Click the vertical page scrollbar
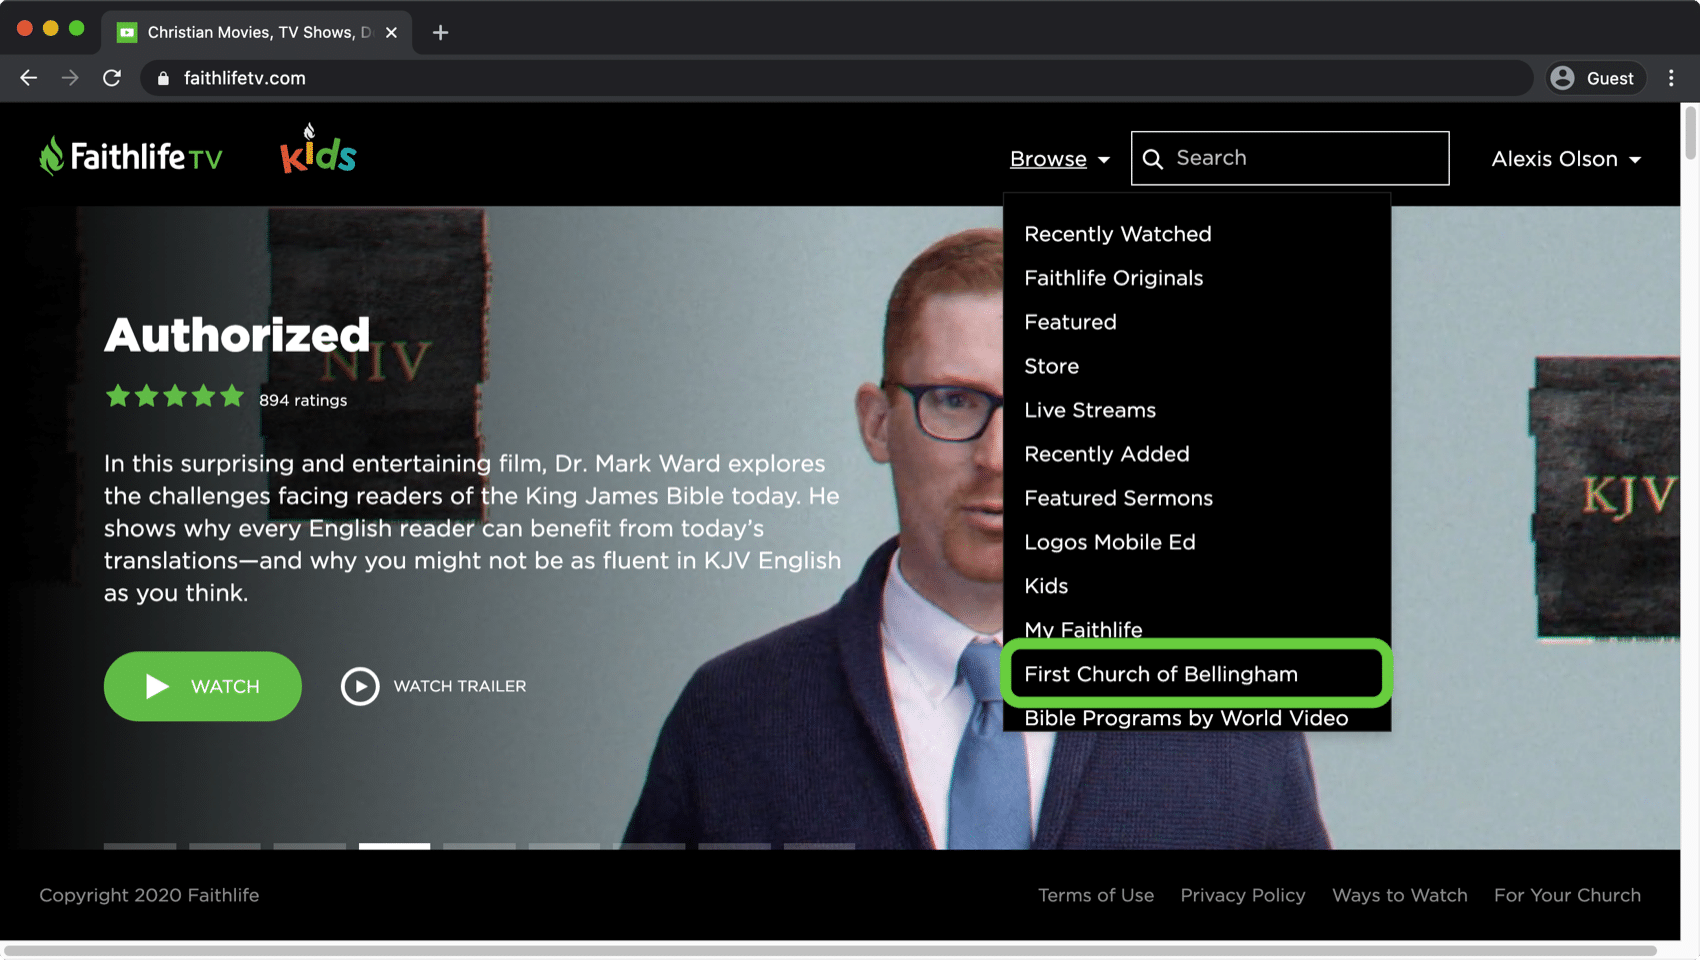Viewport: 1700px width, 960px height. coord(1690,132)
